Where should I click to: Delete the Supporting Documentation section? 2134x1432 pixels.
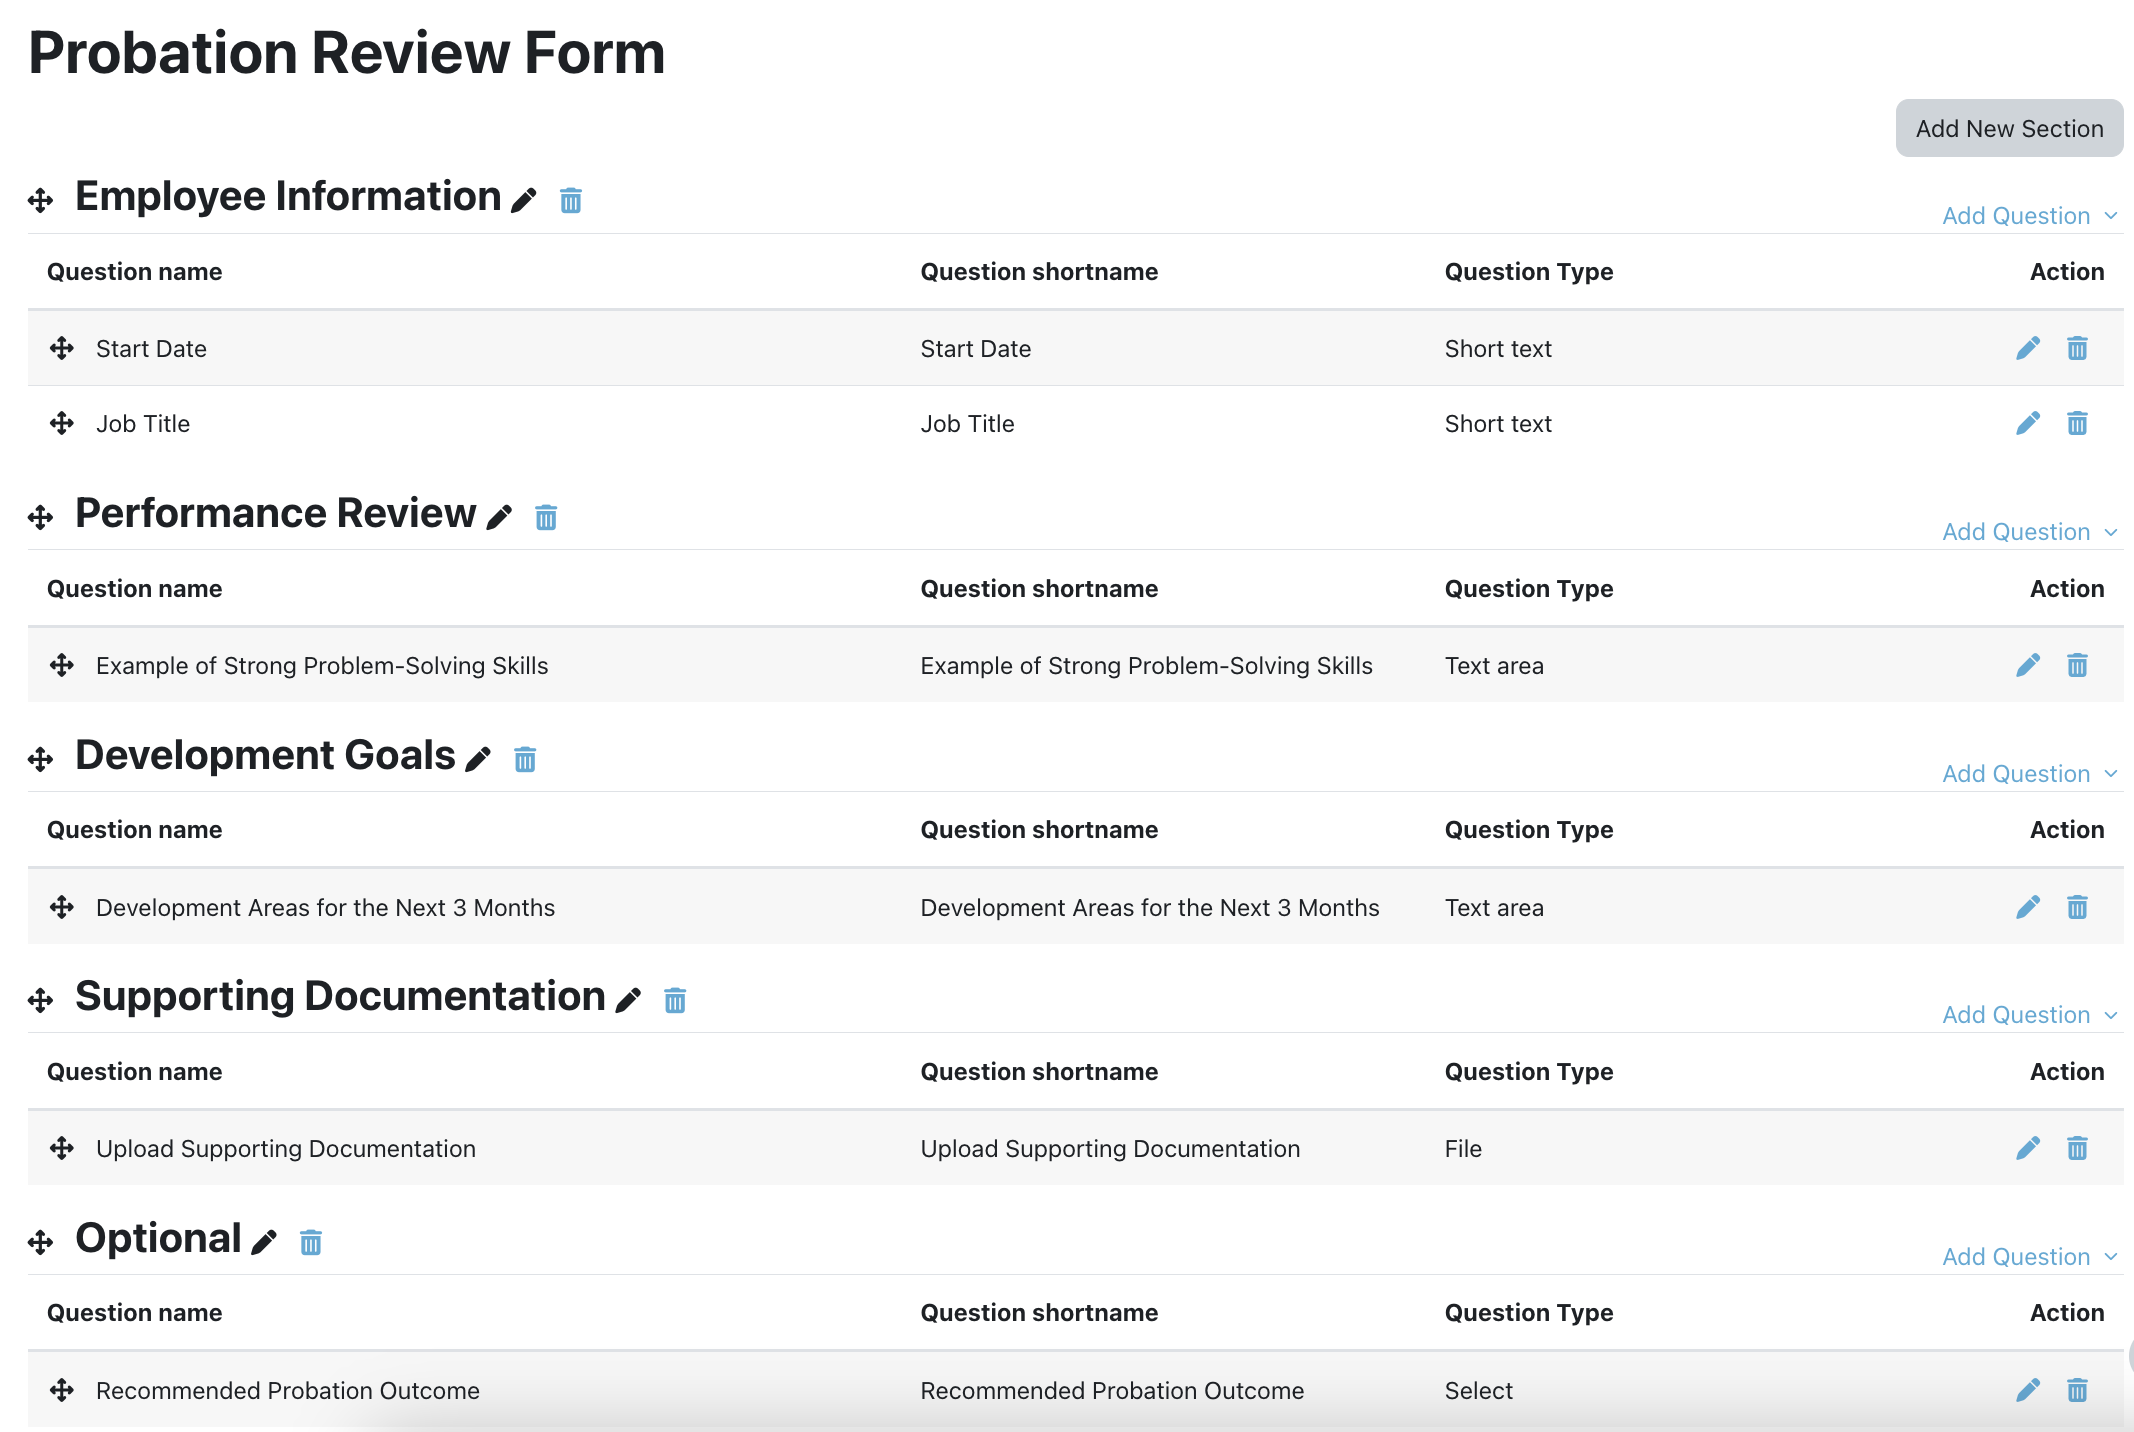coord(675,1000)
